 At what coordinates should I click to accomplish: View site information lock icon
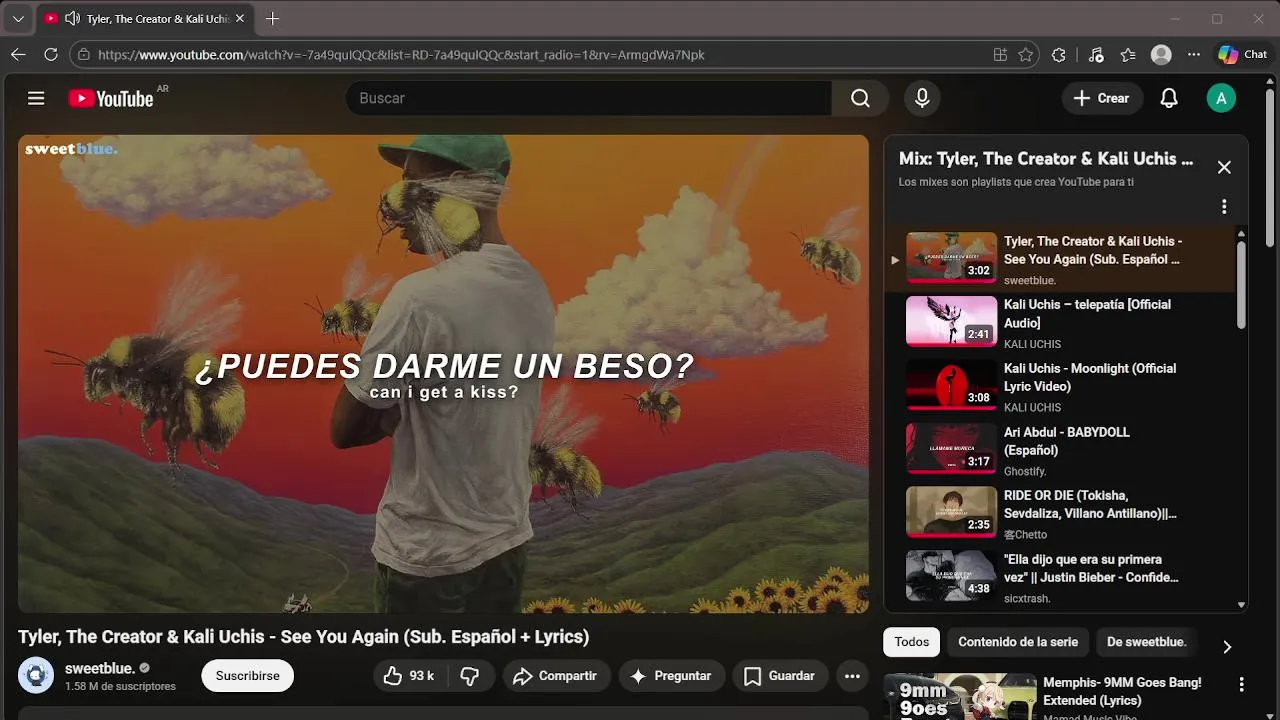point(84,55)
